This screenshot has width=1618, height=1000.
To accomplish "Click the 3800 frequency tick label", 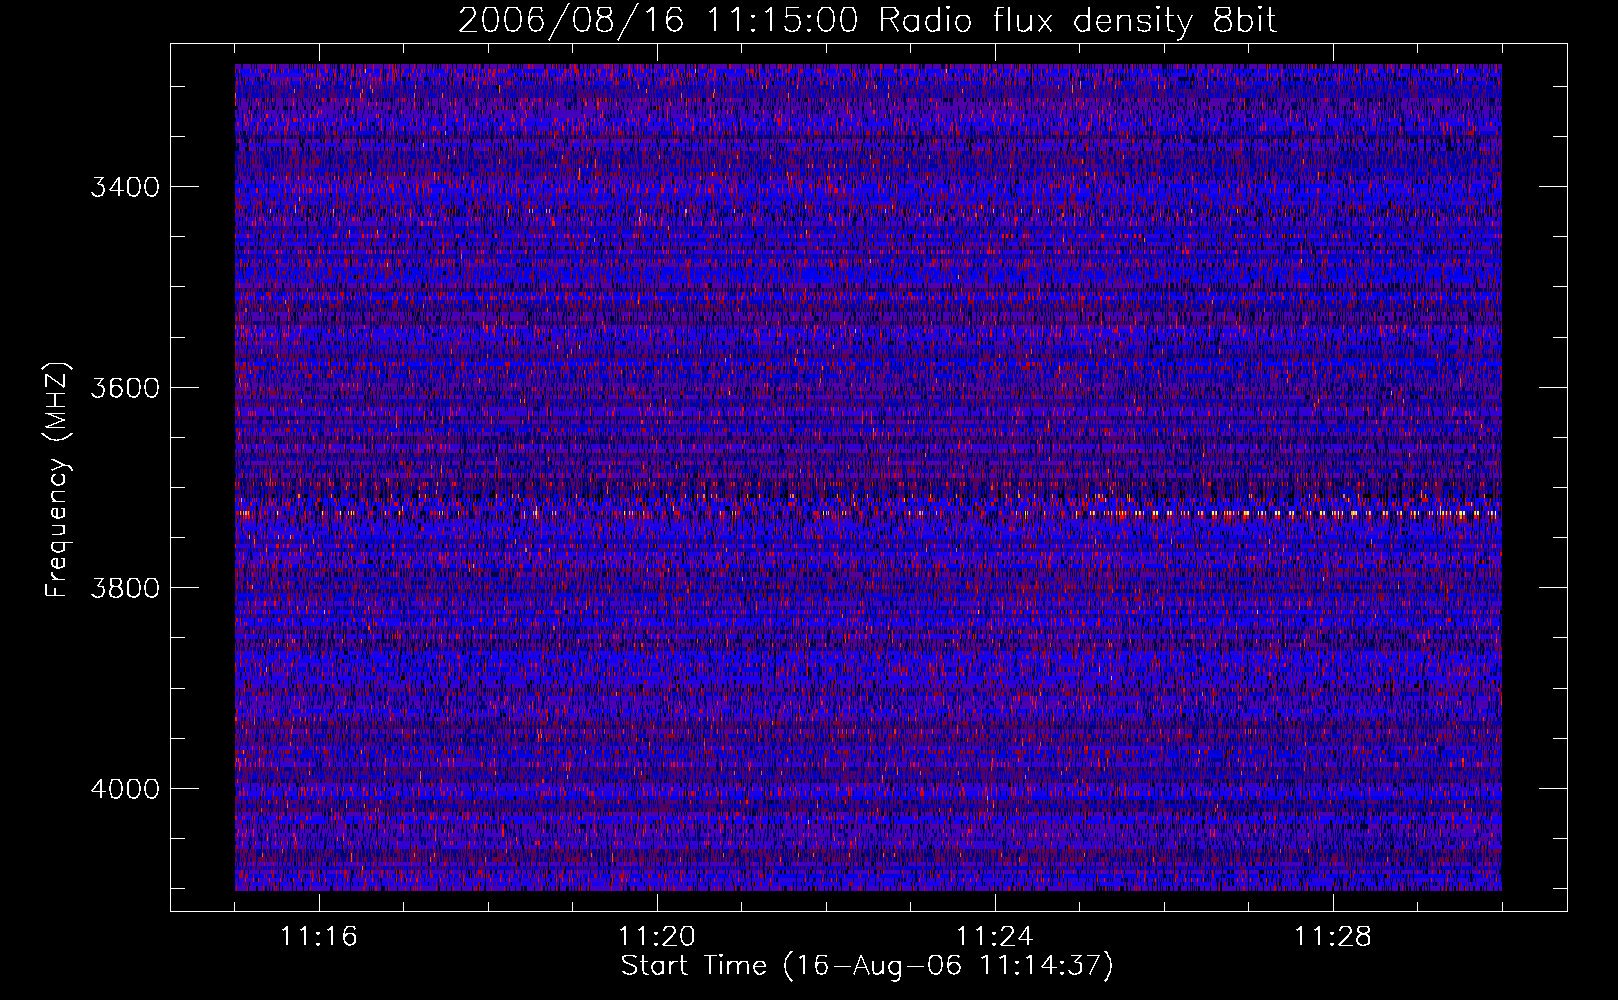I will click(125, 588).
